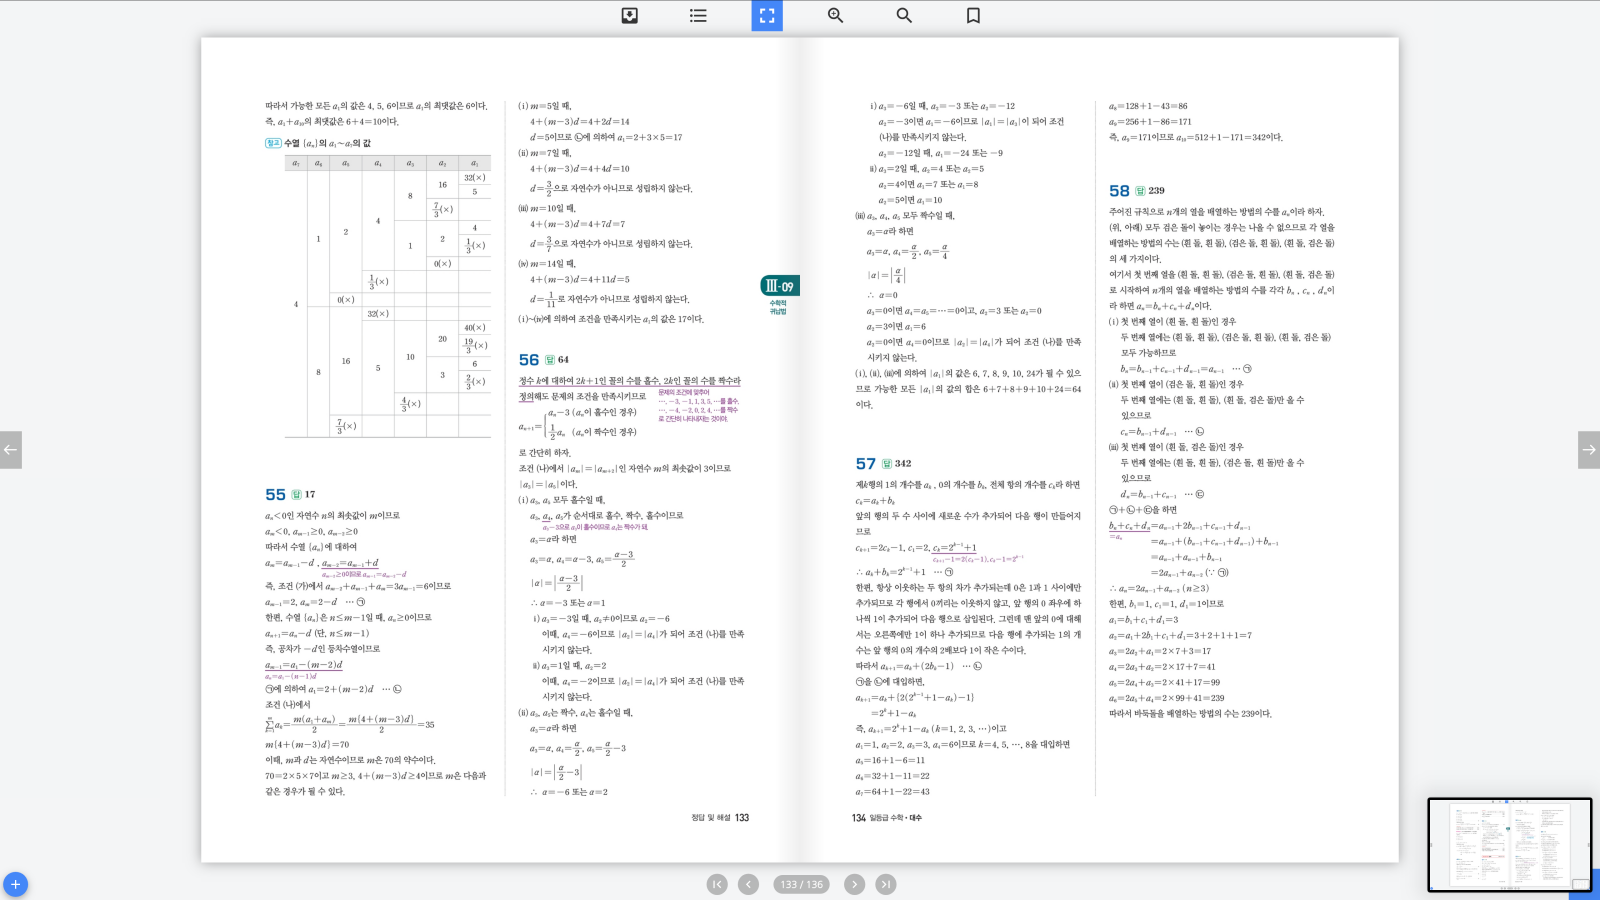1600x900 pixels.
Task: Click the gray right-arrow tab beside the pages
Action: pos(1588,450)
